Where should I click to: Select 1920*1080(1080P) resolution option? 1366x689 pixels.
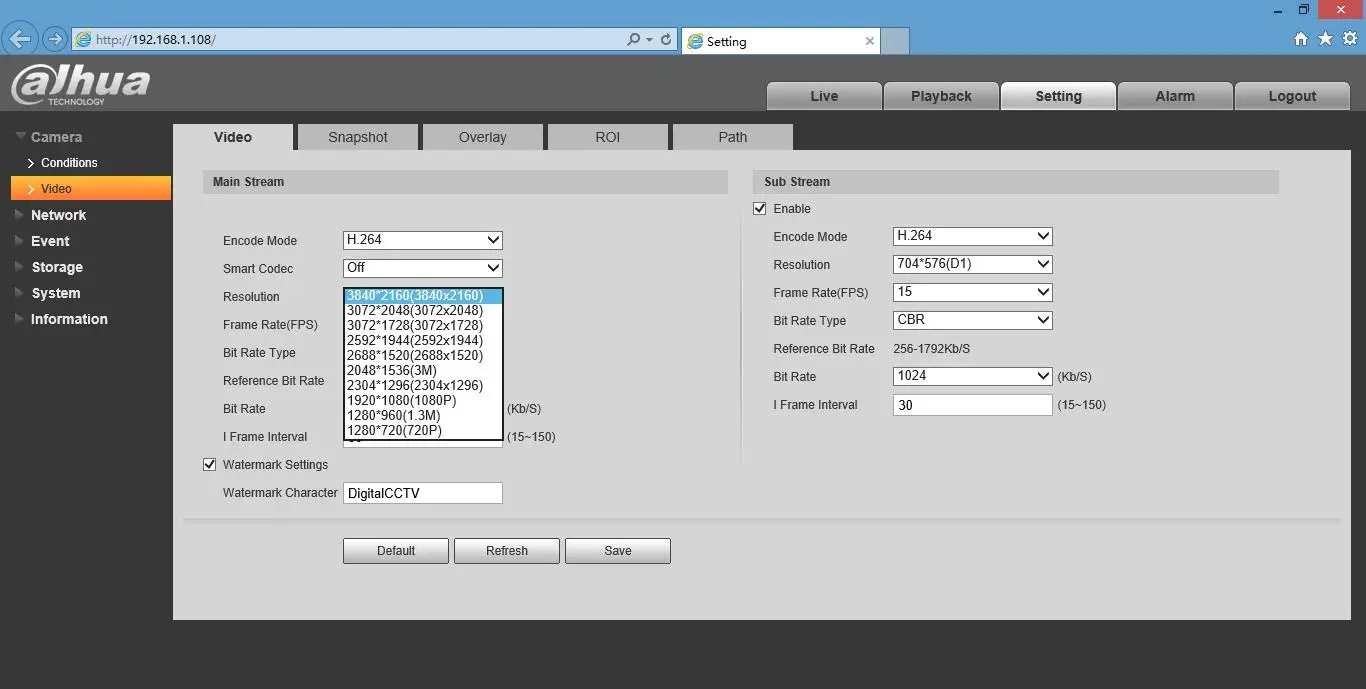pyautogui.click(x=423, y=401)
